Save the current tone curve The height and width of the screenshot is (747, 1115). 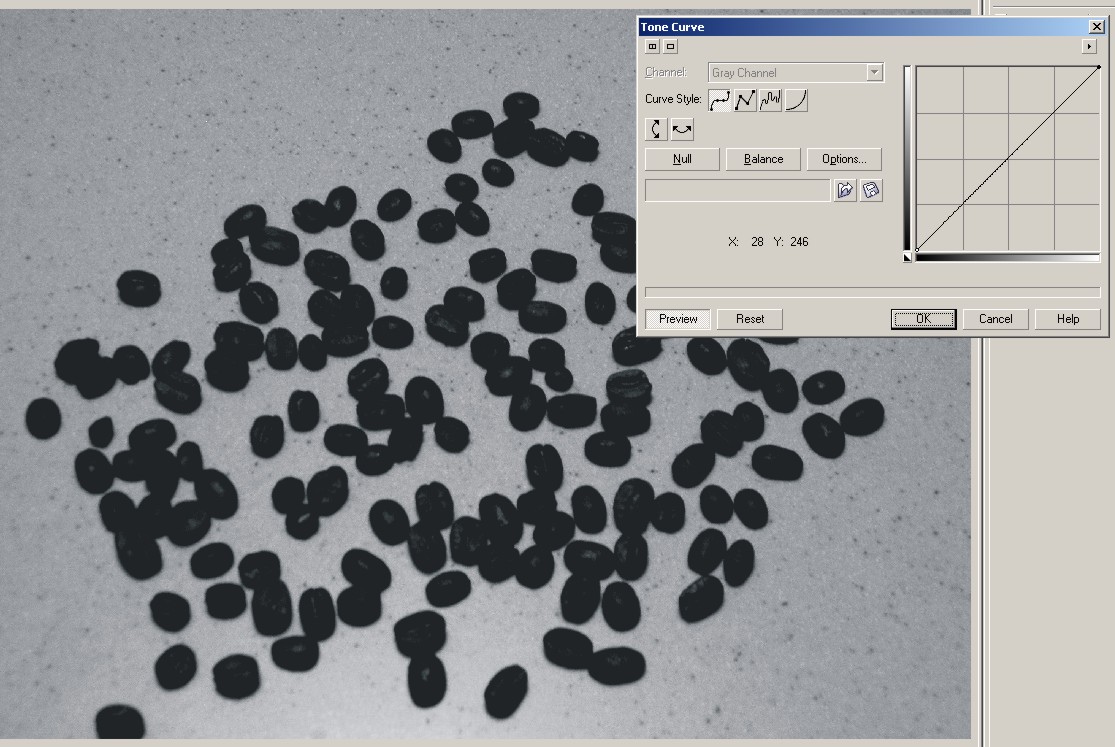(x=871, y=190)
